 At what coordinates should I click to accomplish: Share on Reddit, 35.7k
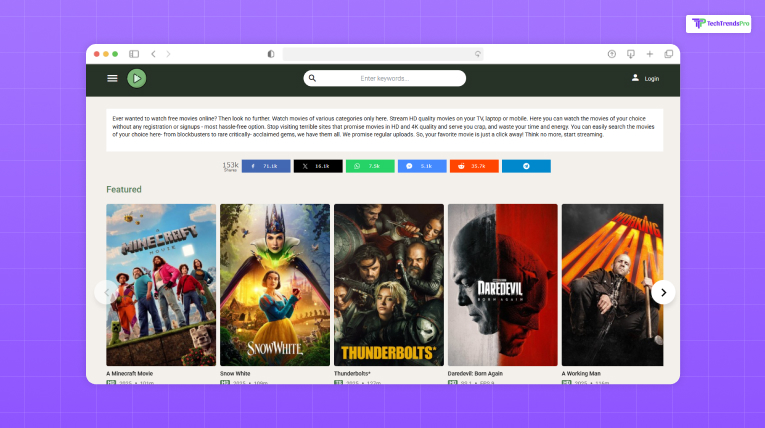click(x=474, y=166)
